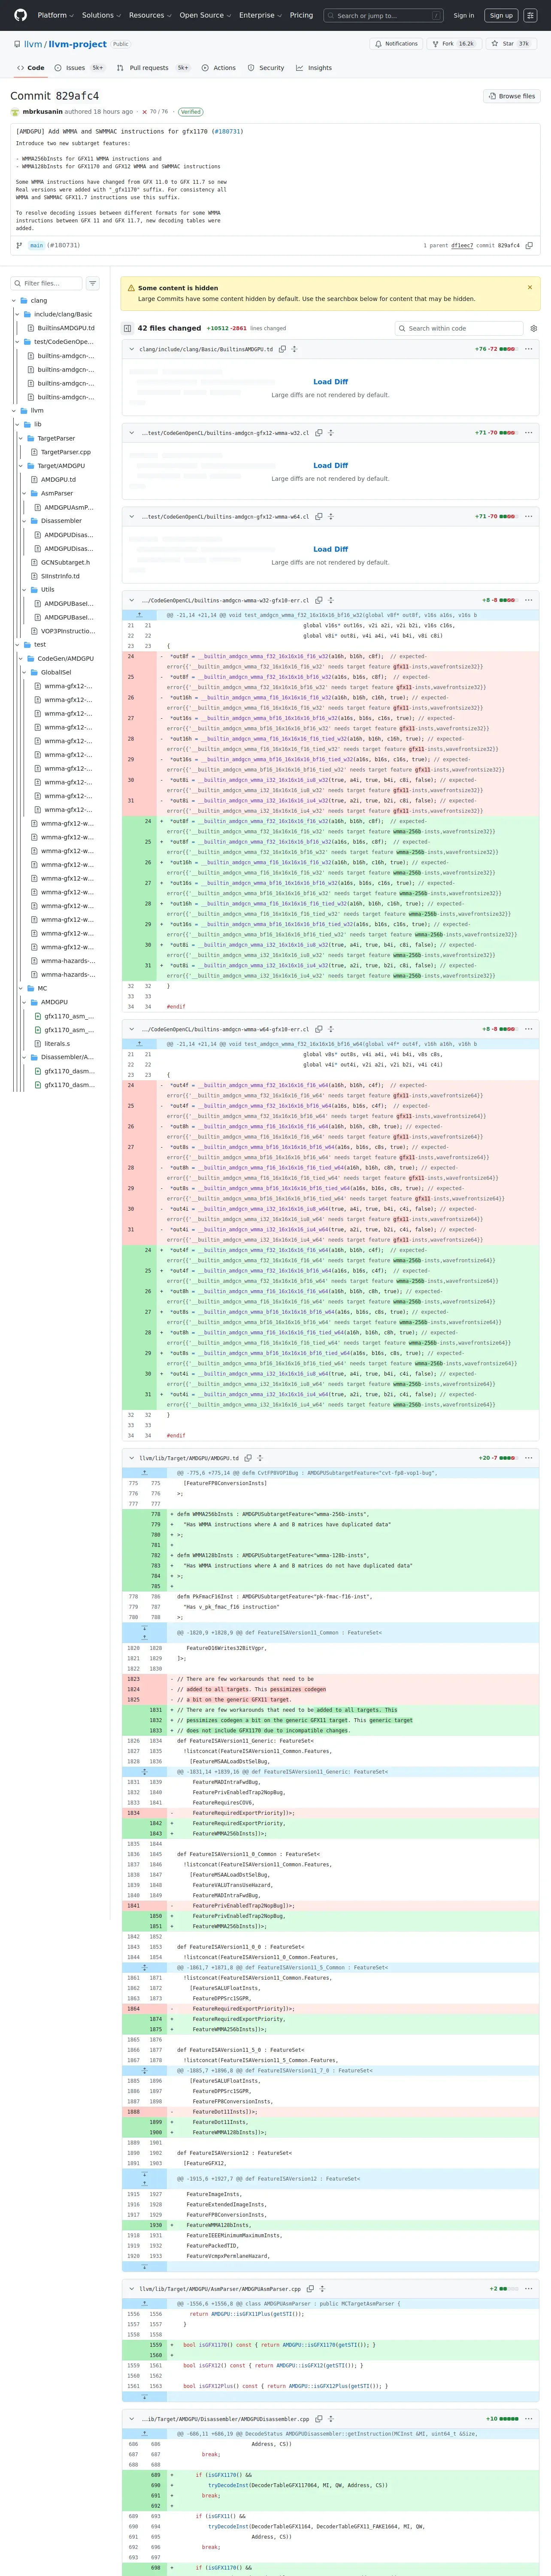Viewport: 551px width, 2576px height.
Task: Open the main branch label link
Action: coord(36,245)
